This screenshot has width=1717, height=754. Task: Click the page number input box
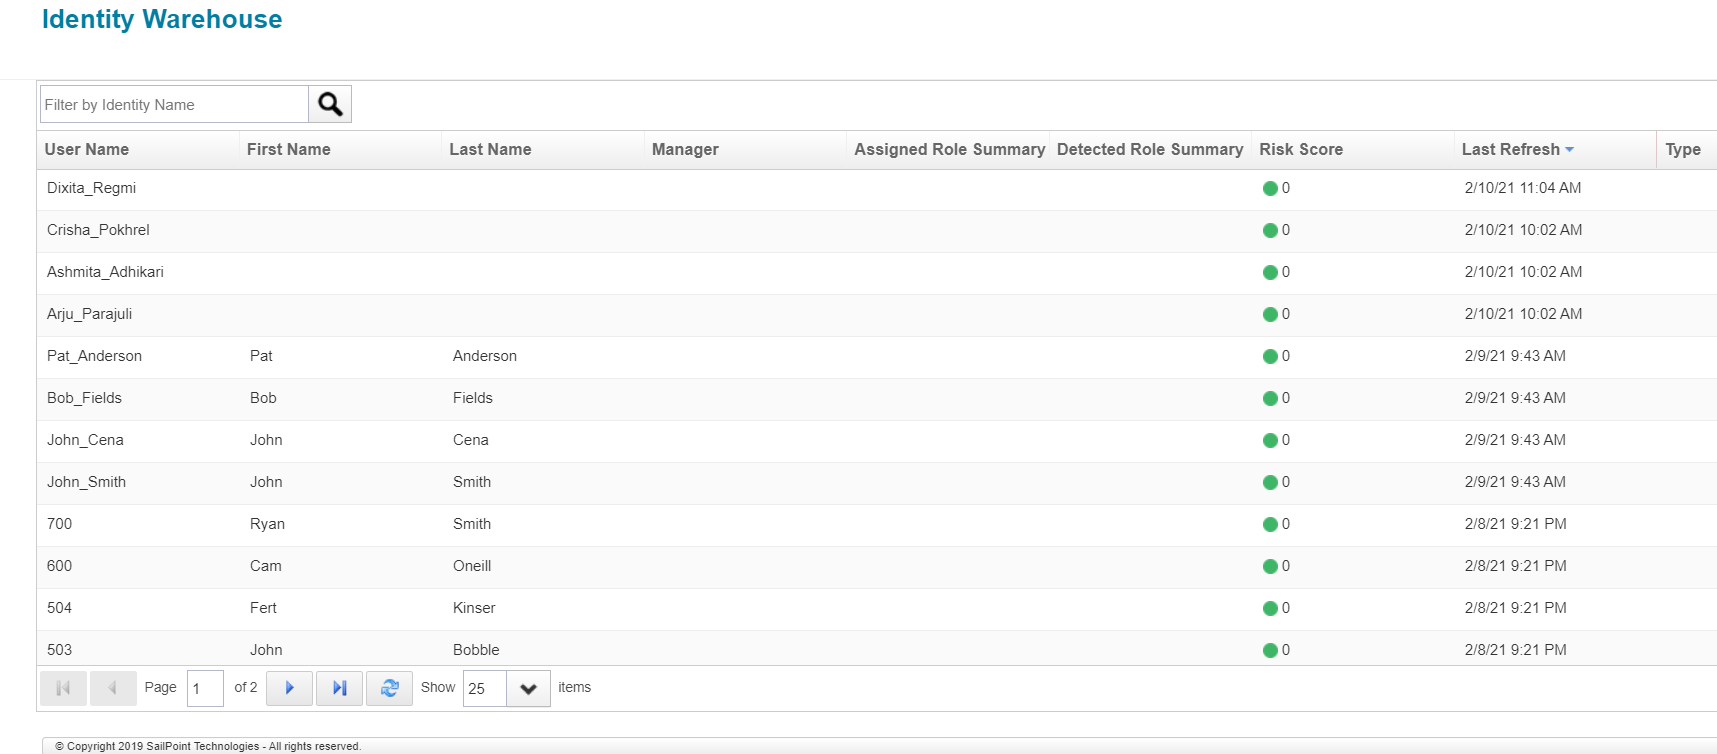pyautogui.click(x=205, y=688)
